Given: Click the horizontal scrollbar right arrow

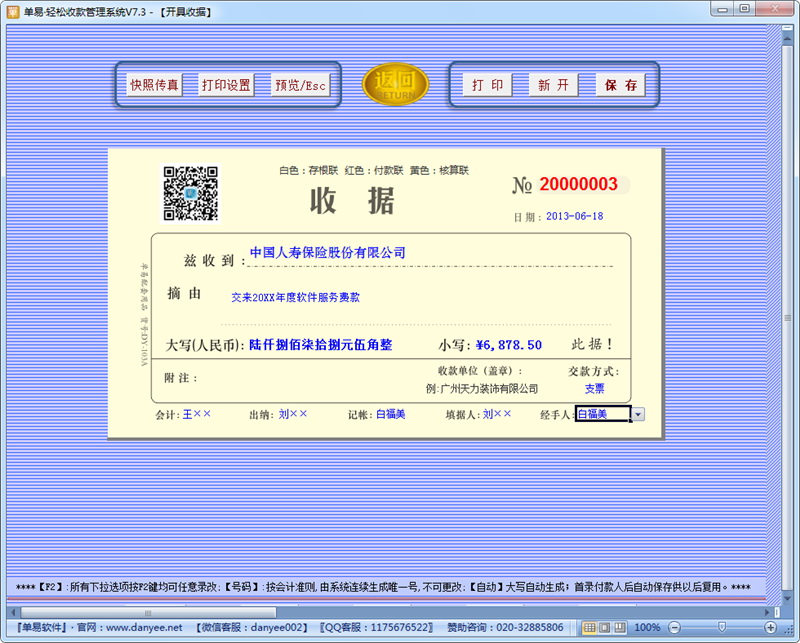Looking at the screenshot, I should click(x=767, y=612).
